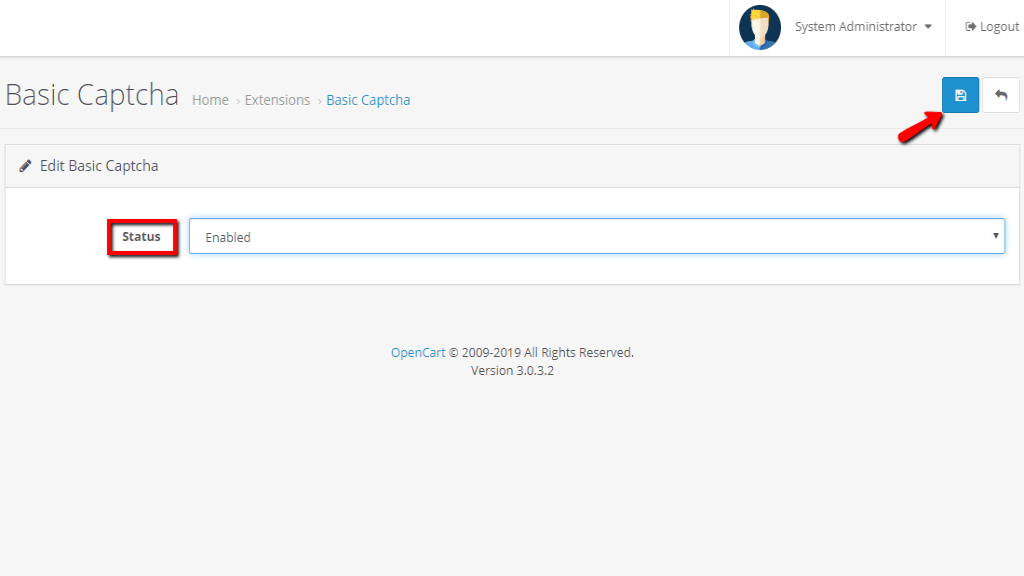Go to Home in the breadcrumb
Viewport: 1024px width, 576px height.
pos(210,100)
